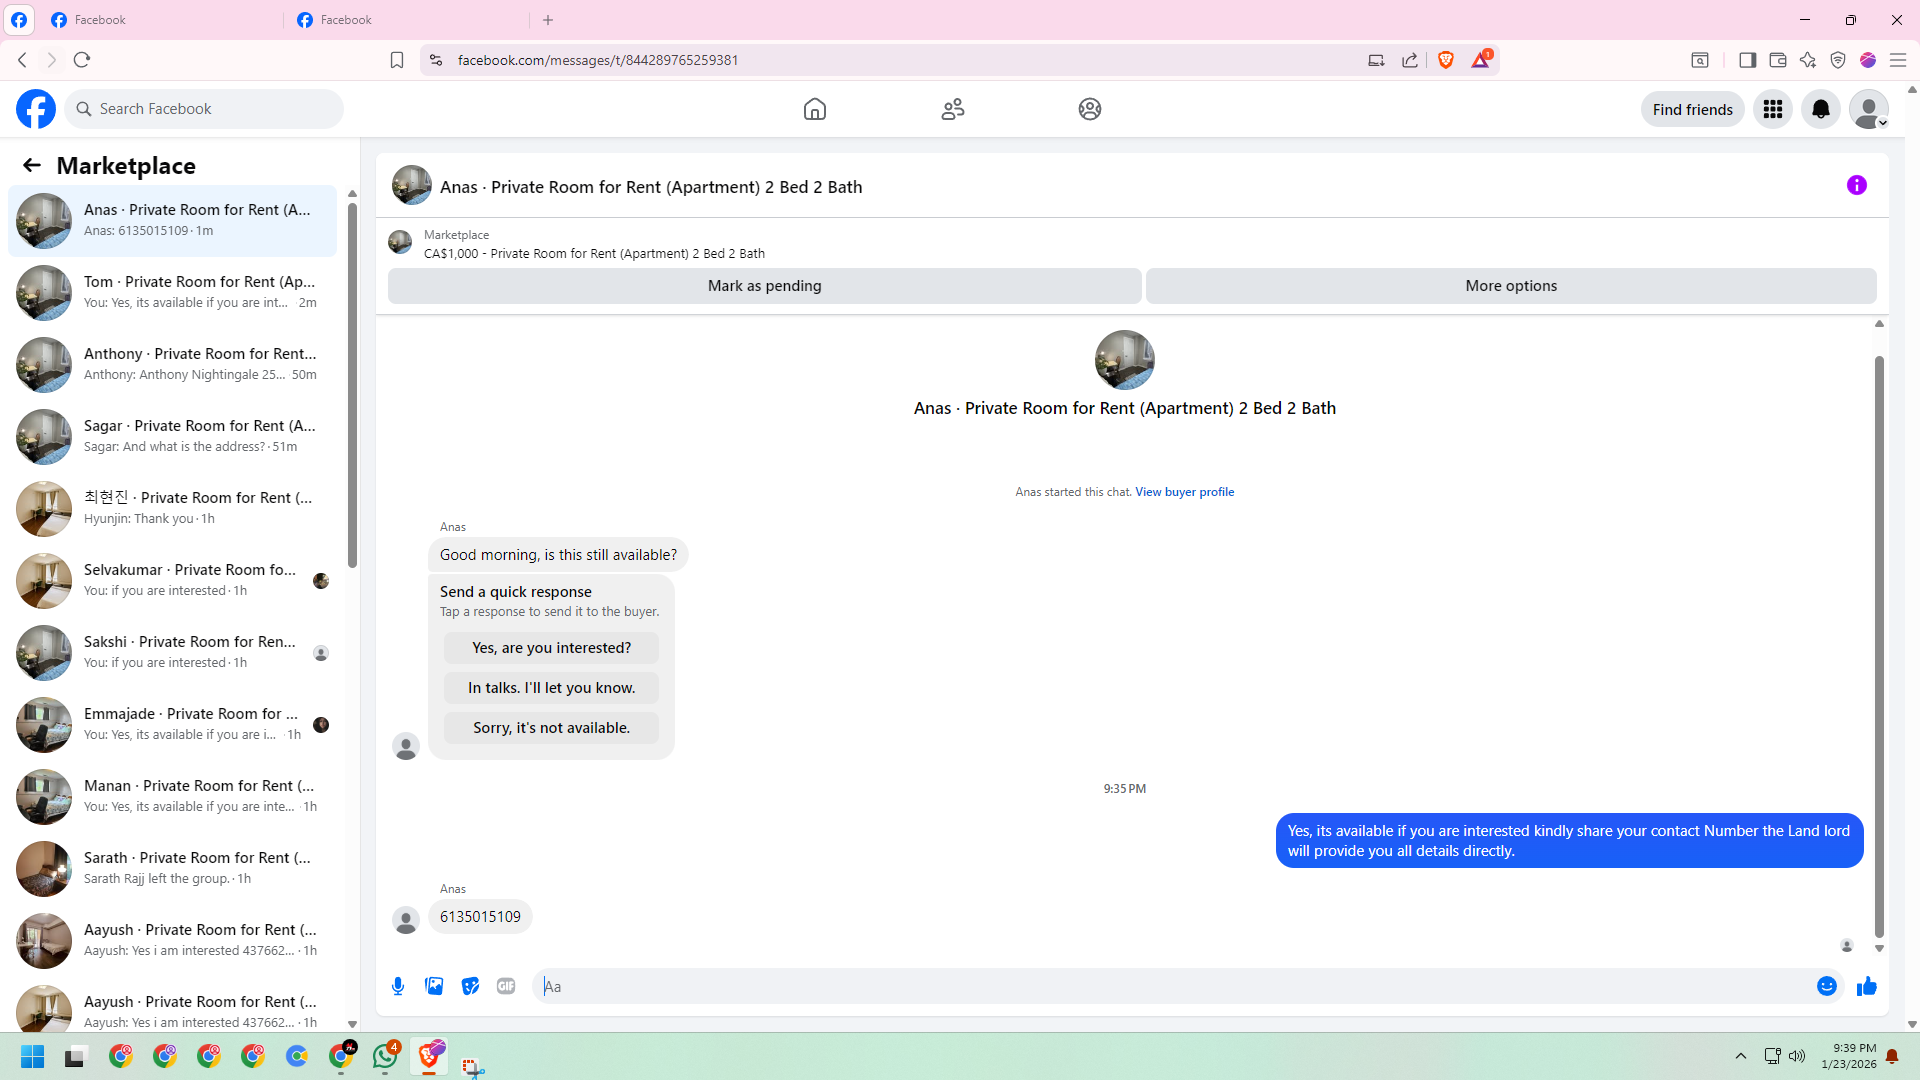Viewport: 1920px width, 1080px height.
Task: Show hidden system tray icons
Action: 1740,1056
